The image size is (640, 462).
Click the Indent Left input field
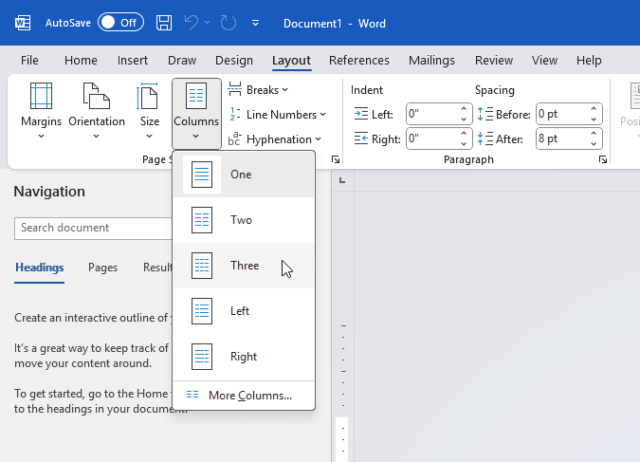coord(433,114)
